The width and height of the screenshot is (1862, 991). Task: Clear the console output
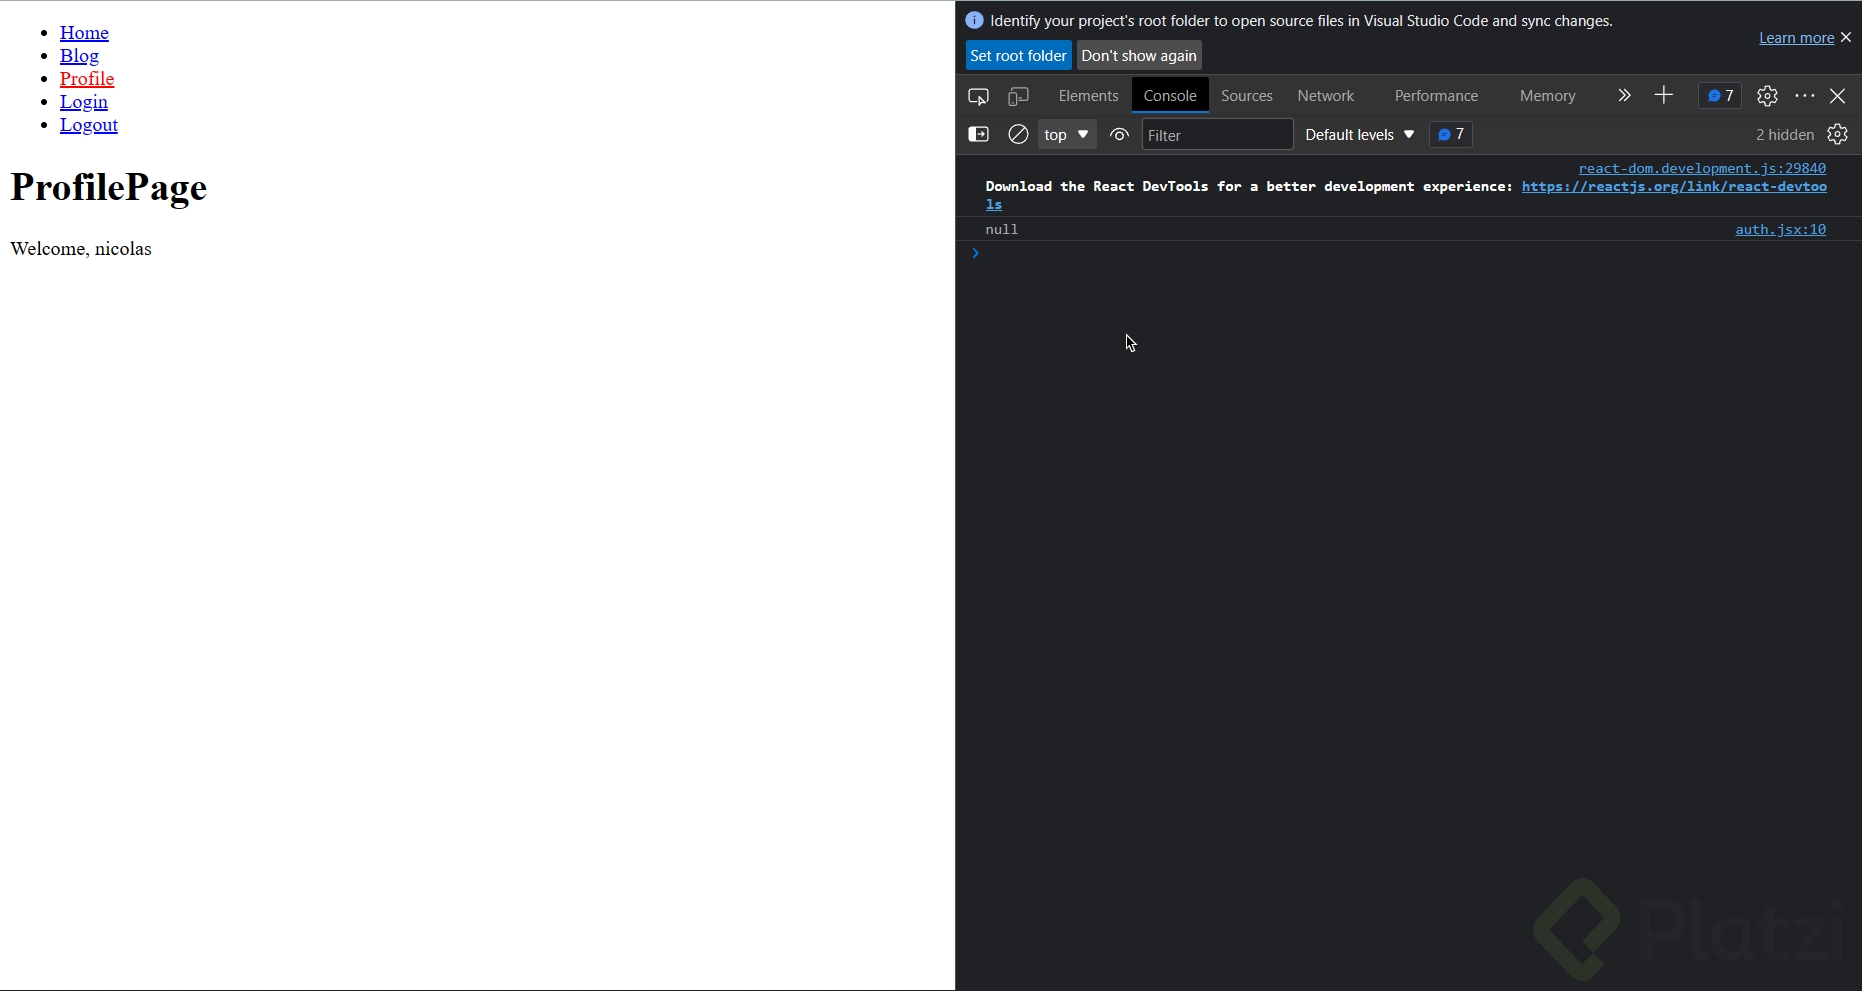pos(1018,134)
